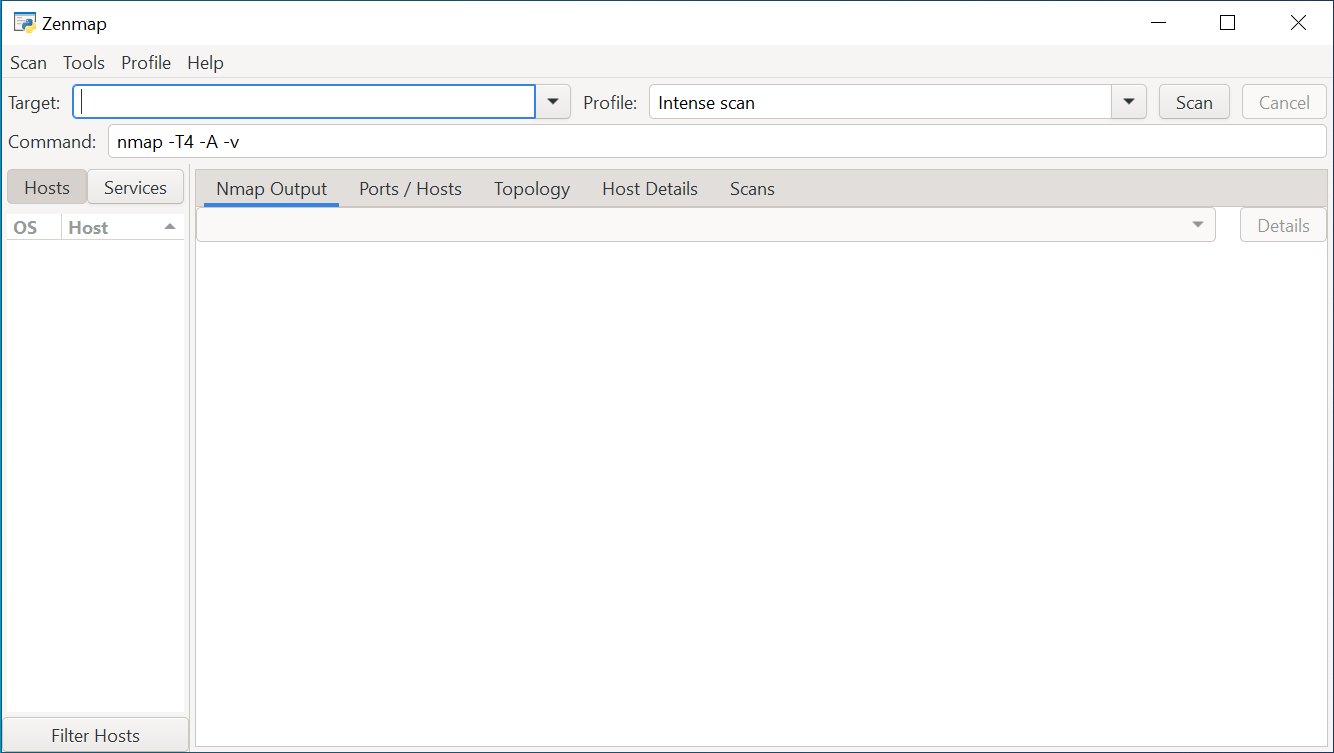Switch to the Topology tab

(532, 189)
